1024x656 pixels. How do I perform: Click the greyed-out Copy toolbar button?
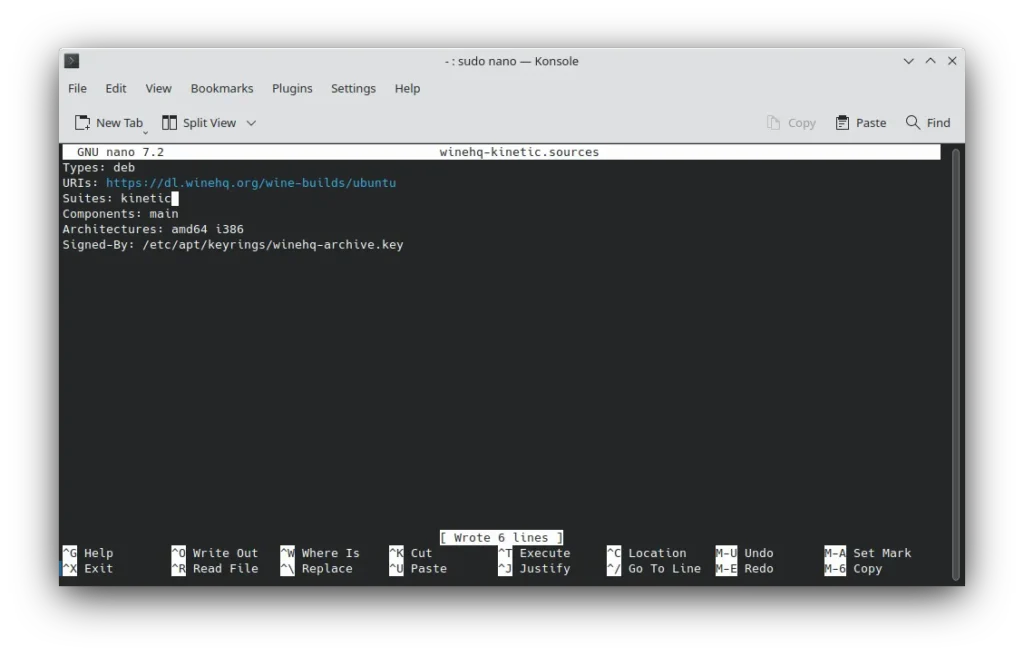[x=791, y=123]
